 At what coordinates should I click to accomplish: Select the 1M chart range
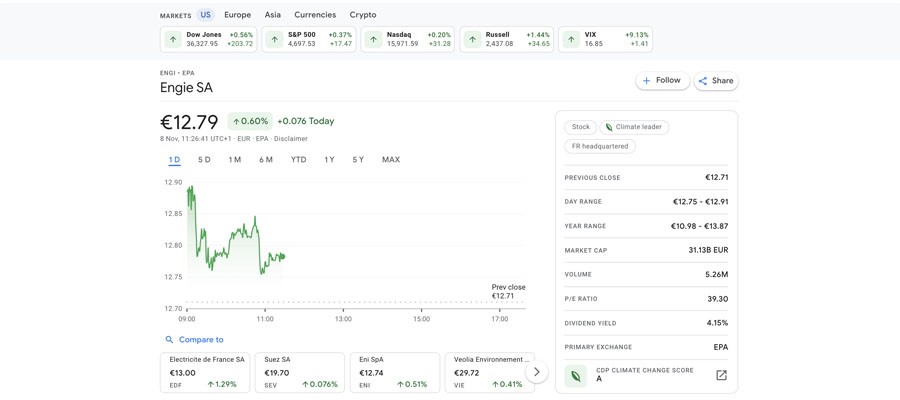pyautogui.click(x=234, y=160)
